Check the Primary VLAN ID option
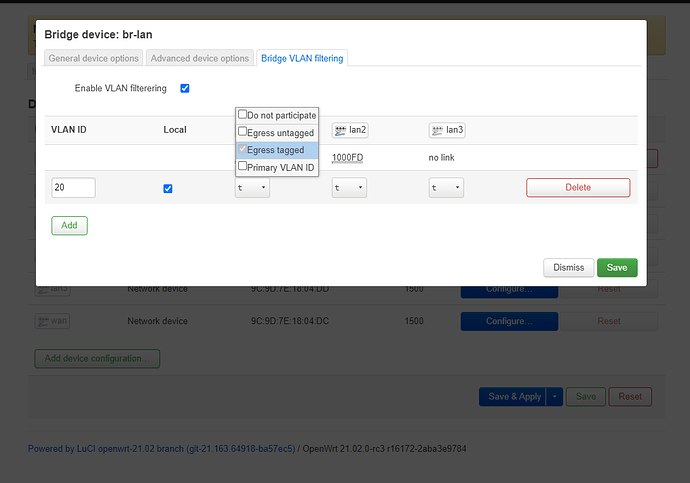This screenshot has height=483, width=690. (242, 166)
